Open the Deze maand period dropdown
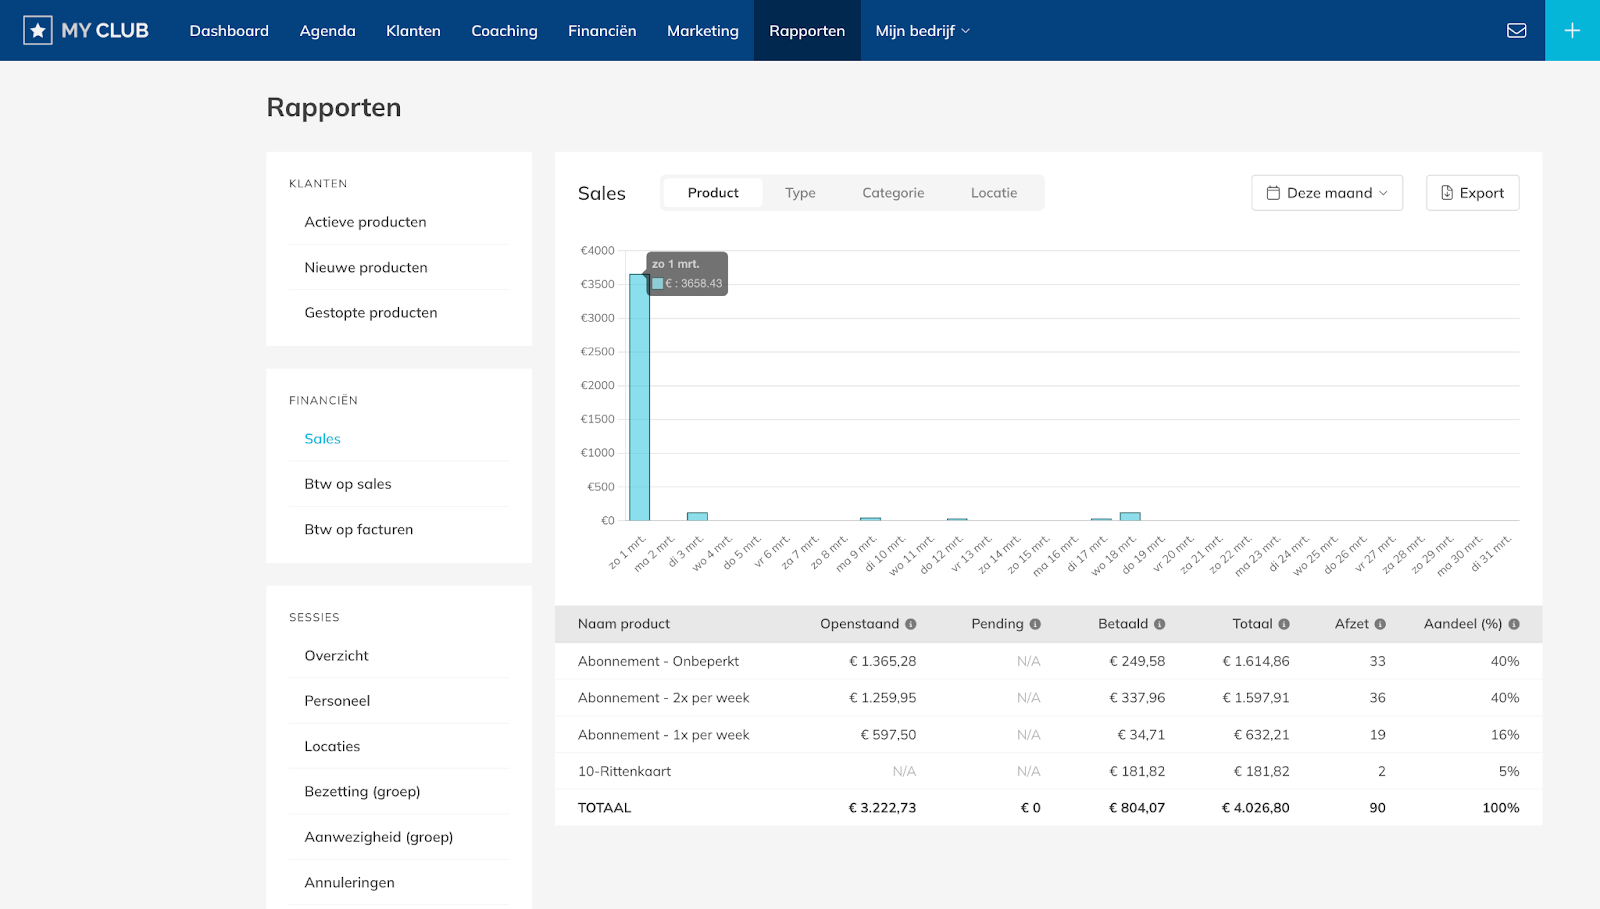Image resolution: width=1600 pixels, height=909 pixels. 1326,193
